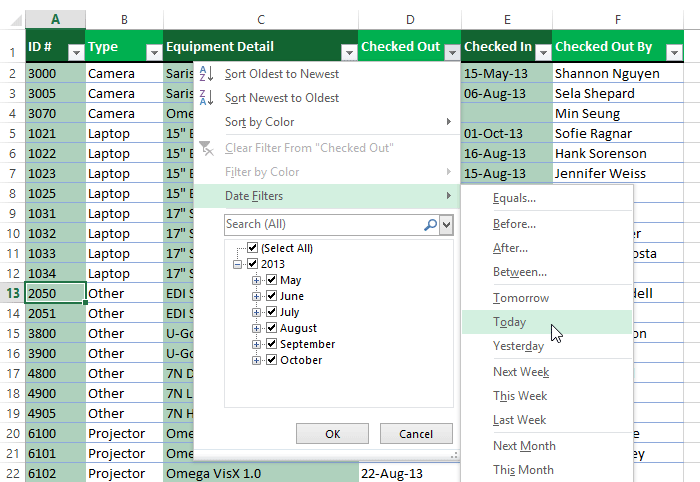Open the Date Filters submenu
The width and height of the screenshot is (700, 482).
327,196
